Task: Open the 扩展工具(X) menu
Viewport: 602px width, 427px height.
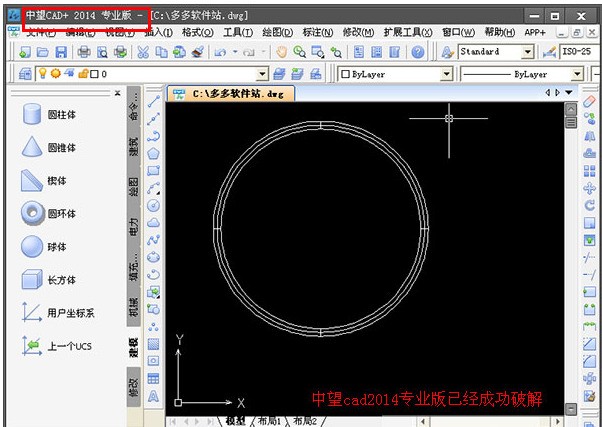Action: (408, 32)
